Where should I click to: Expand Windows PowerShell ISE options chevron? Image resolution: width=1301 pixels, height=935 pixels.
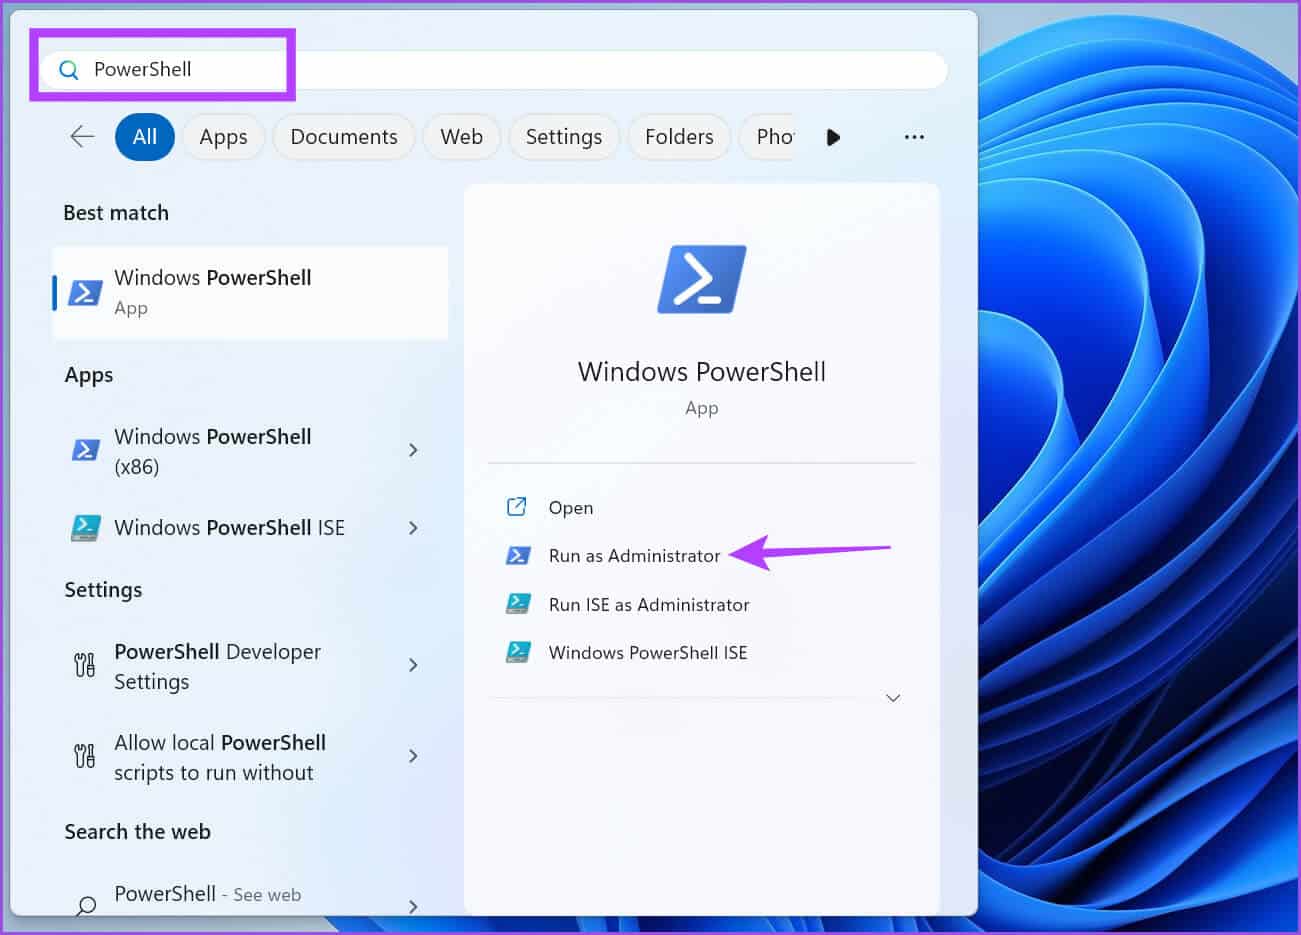pyautogui.click(x=413, y=528)
